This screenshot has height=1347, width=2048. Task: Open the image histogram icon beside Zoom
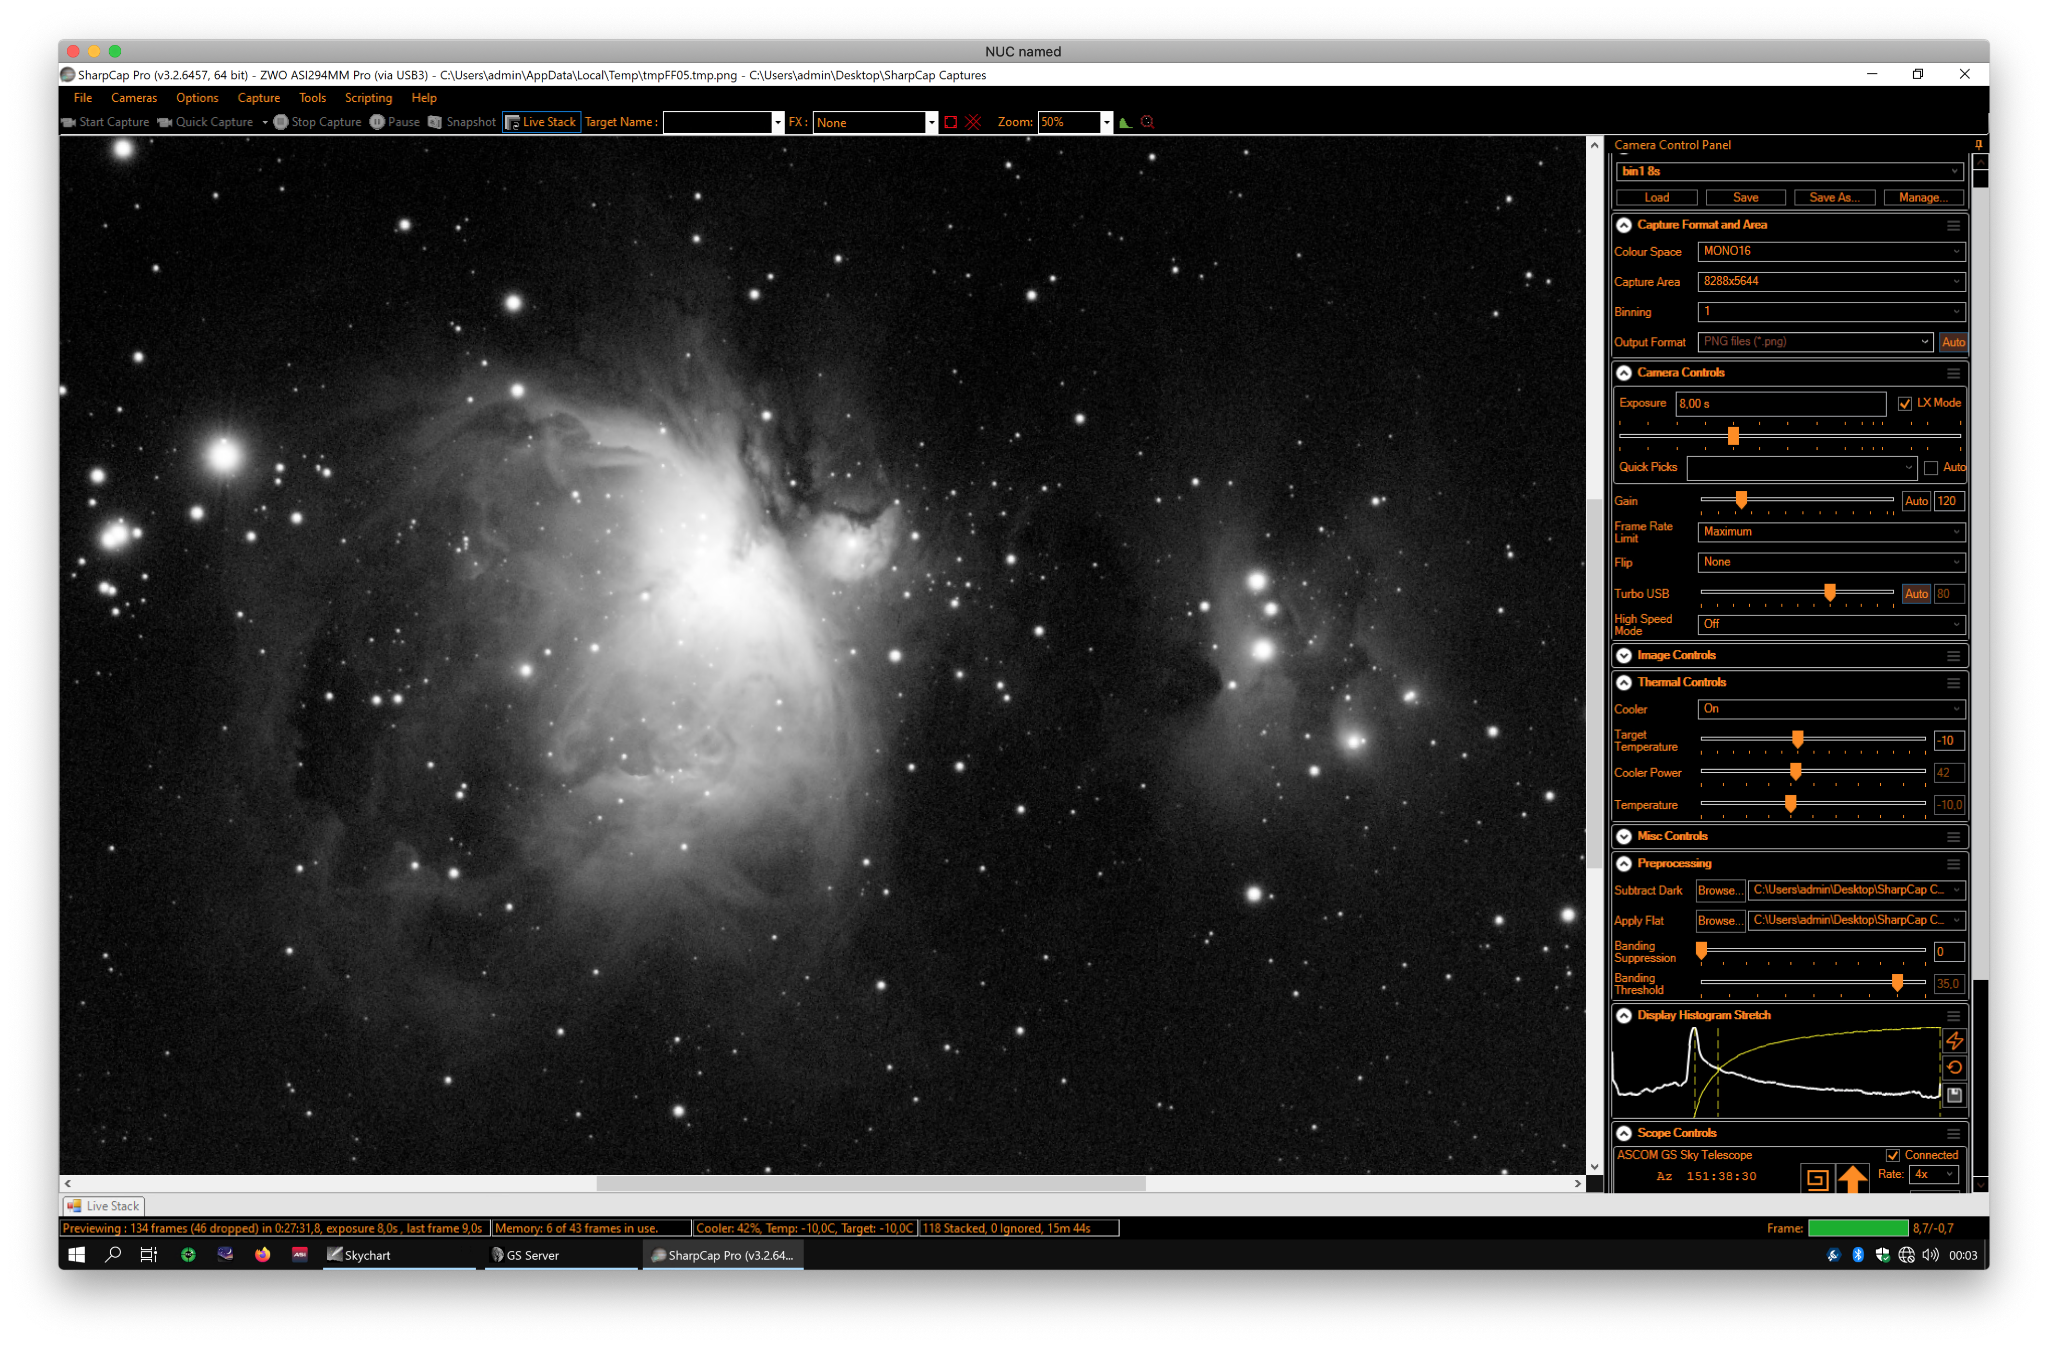coord(1125,122)
